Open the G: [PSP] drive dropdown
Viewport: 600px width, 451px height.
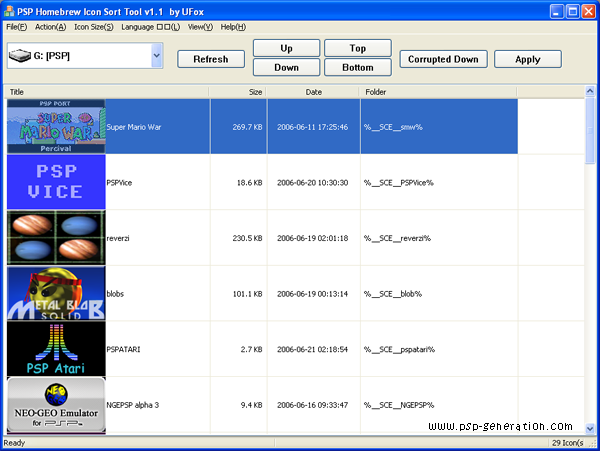click(x=157, y=56)
